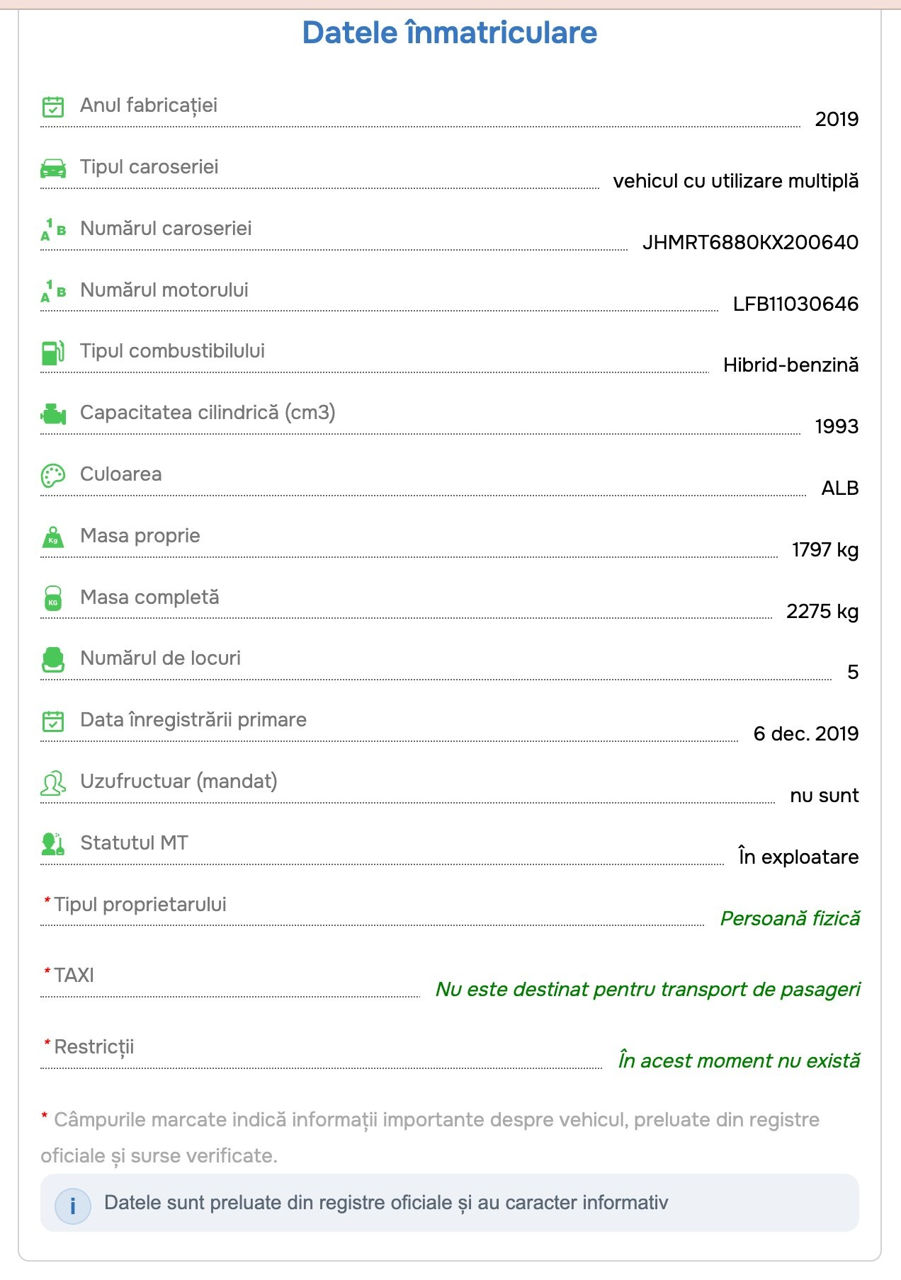Click the Datele înmatriculare heading
The width and height of the screenshot is (901, 1280).
(450, 32)
